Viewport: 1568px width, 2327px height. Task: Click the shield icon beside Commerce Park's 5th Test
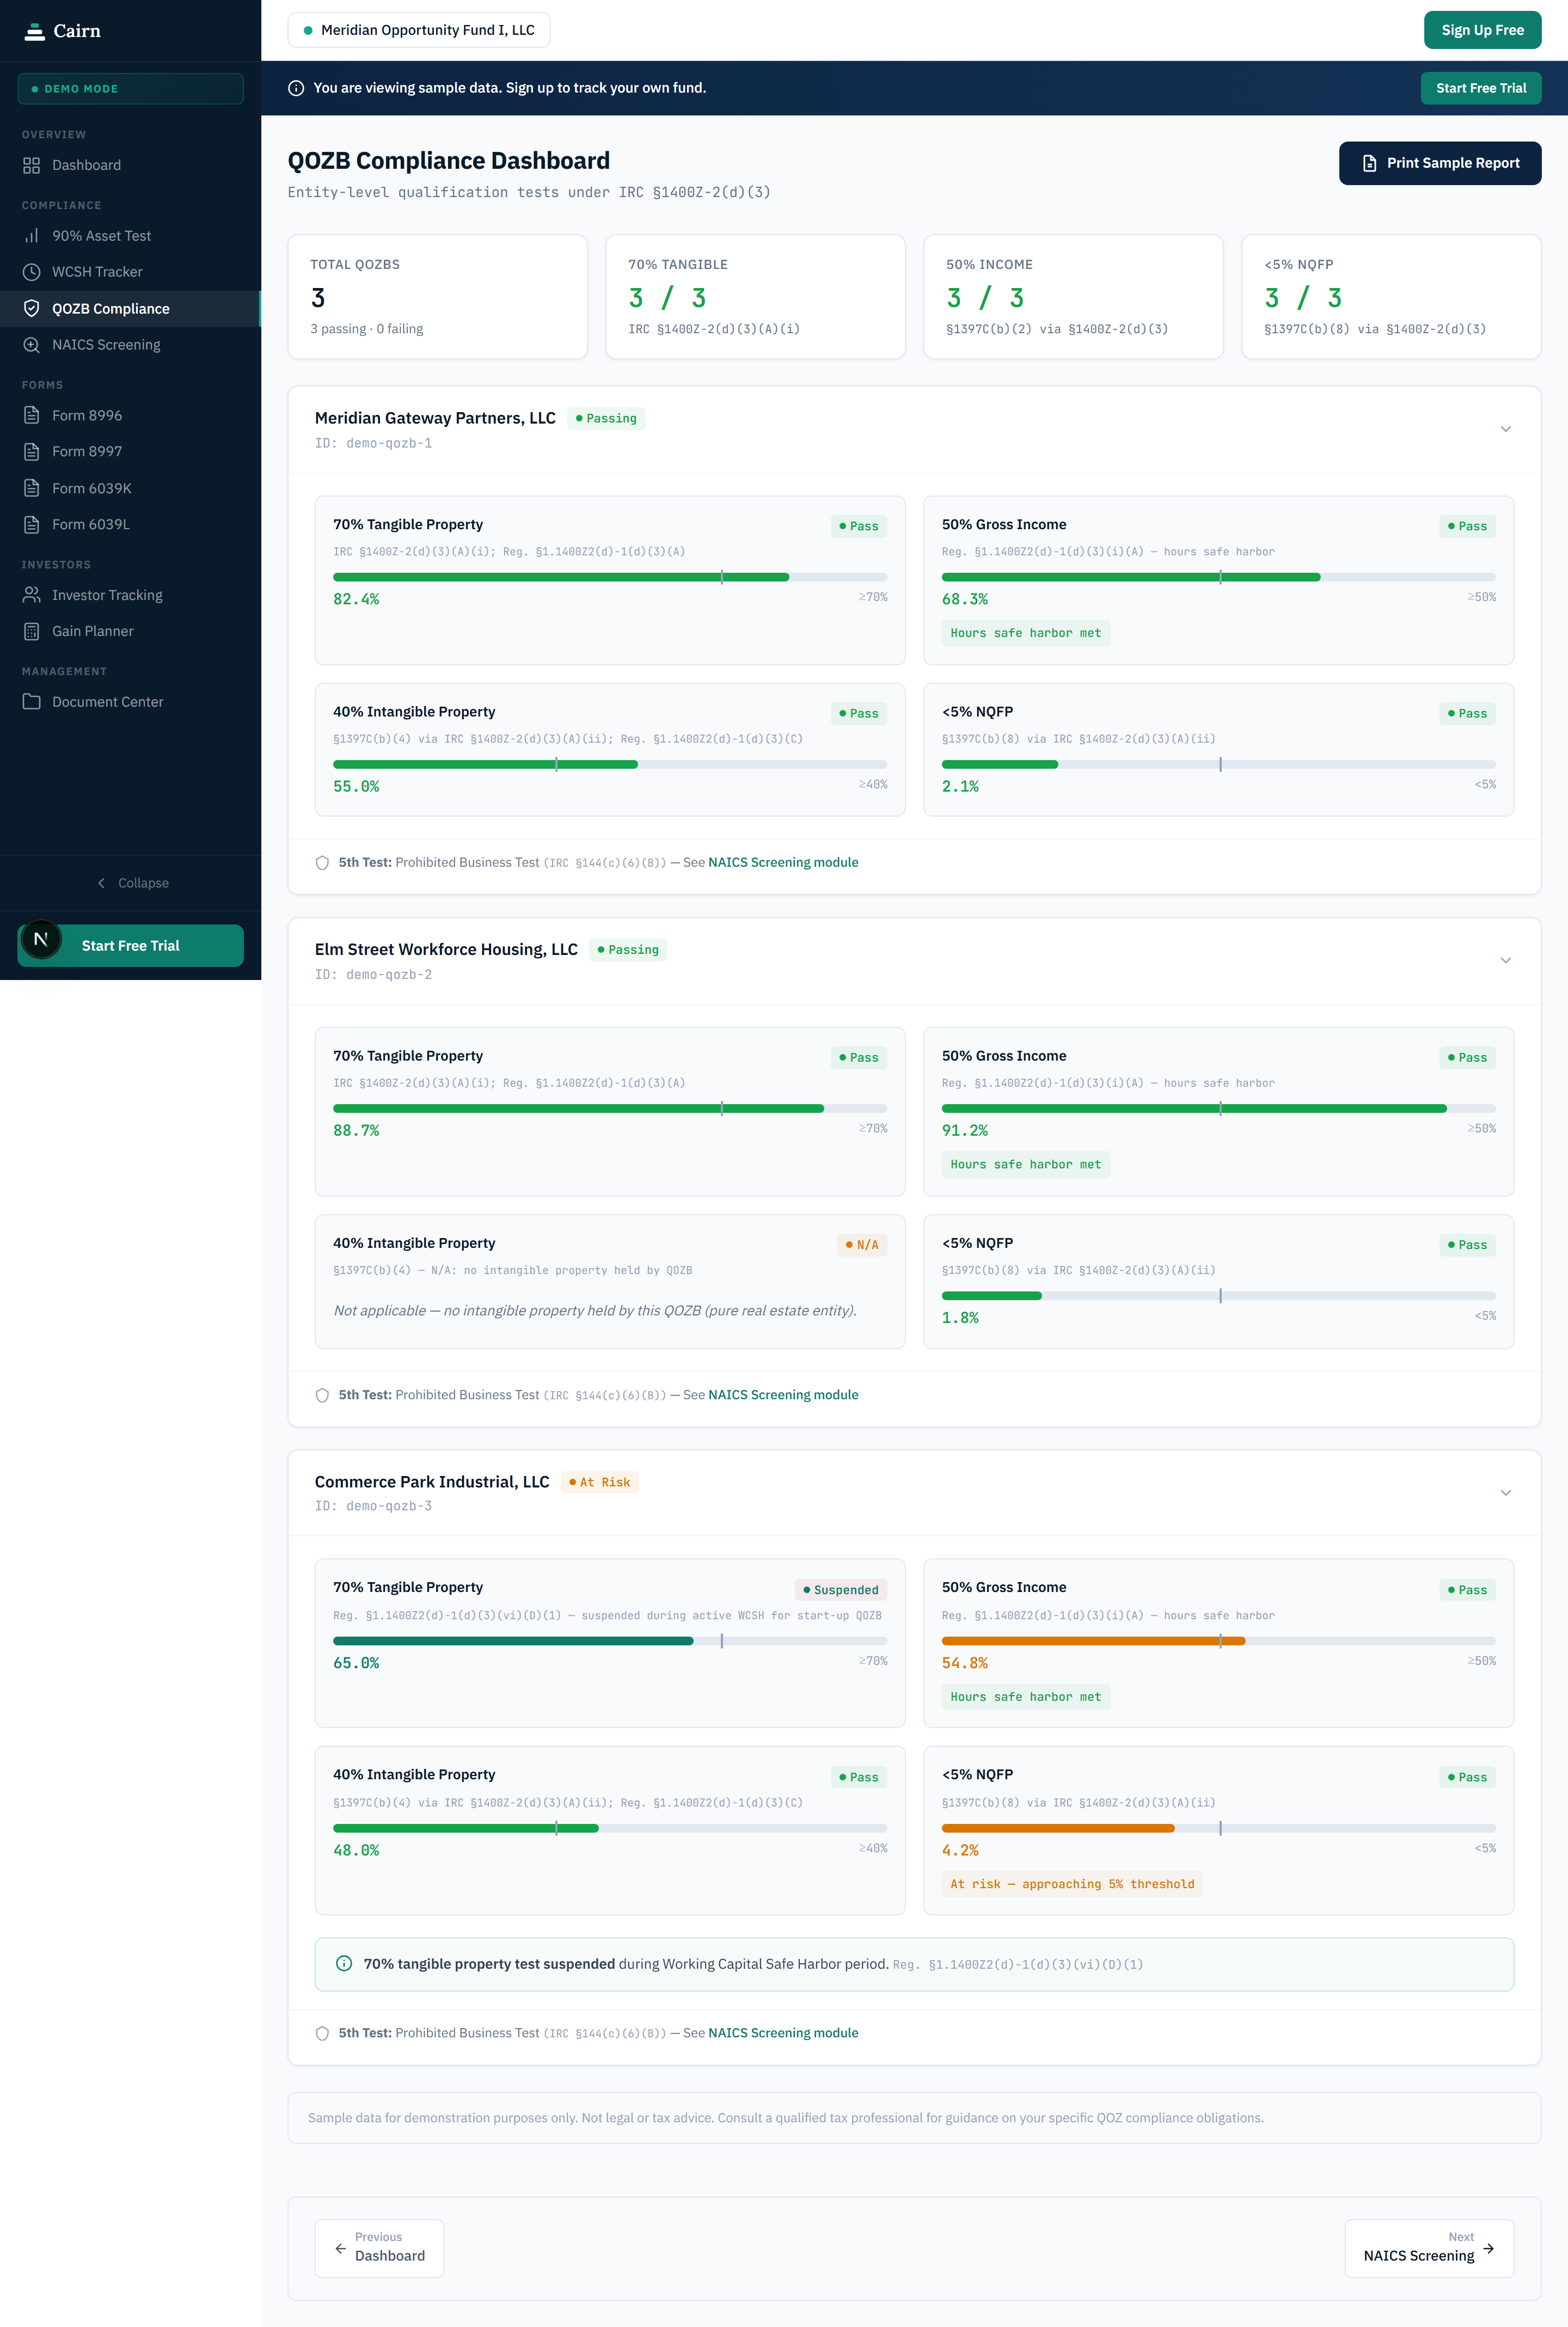pyautogui.click(x=322, y=2033)
